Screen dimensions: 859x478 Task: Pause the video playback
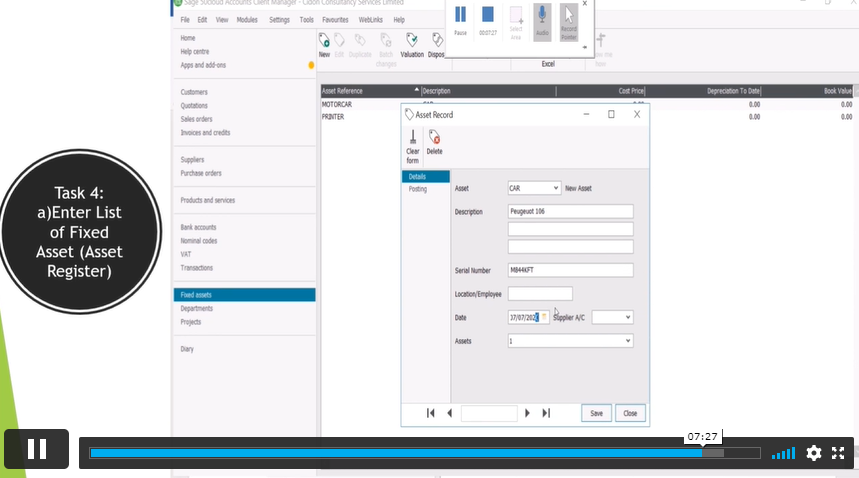(x=37, y=449)
